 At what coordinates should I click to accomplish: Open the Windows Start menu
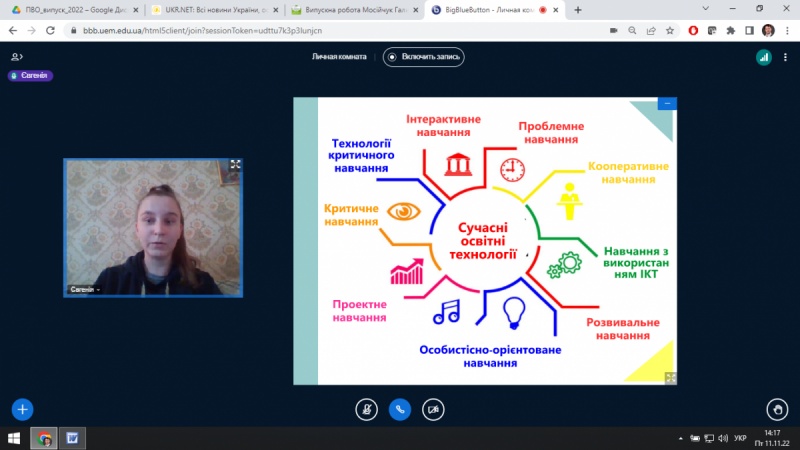pos(14,438)
